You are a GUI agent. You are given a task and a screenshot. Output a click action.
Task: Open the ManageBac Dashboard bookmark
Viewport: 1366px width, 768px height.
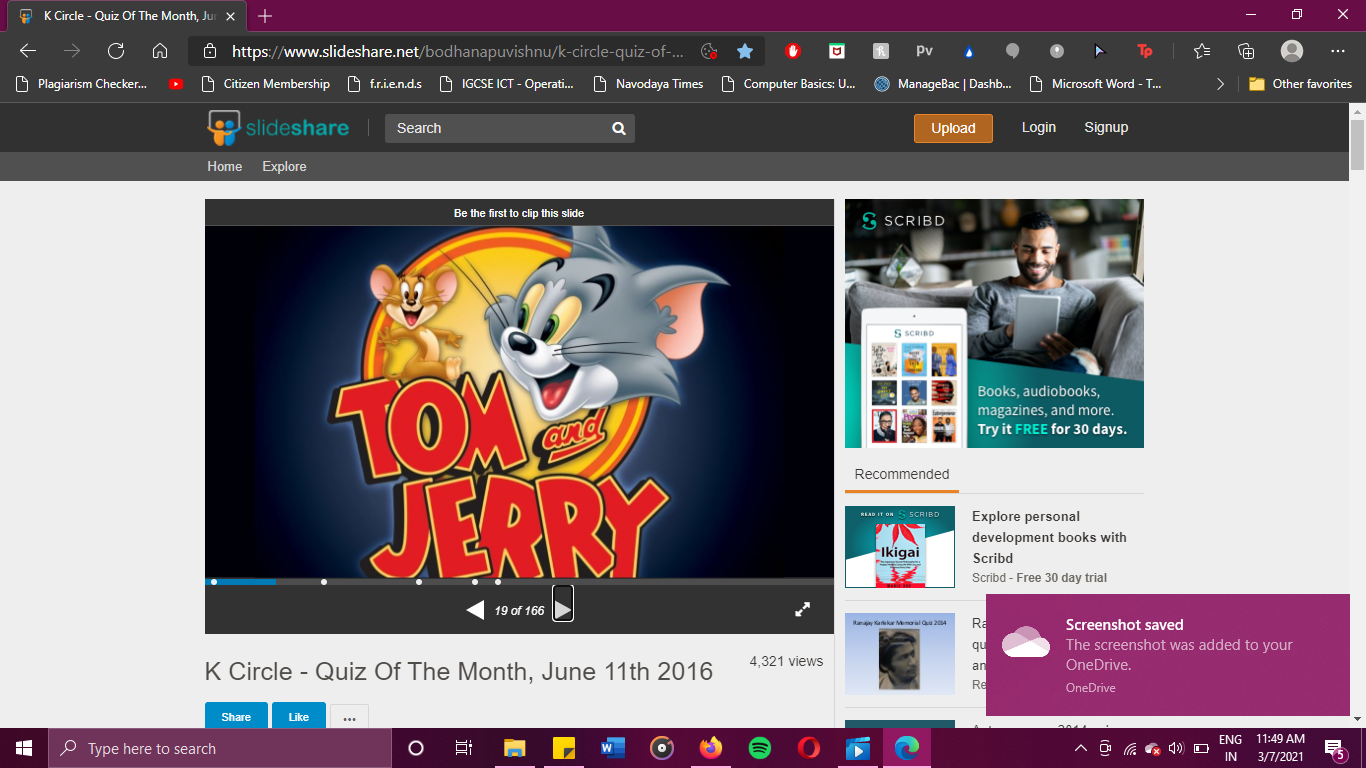[x=942, y=84]
